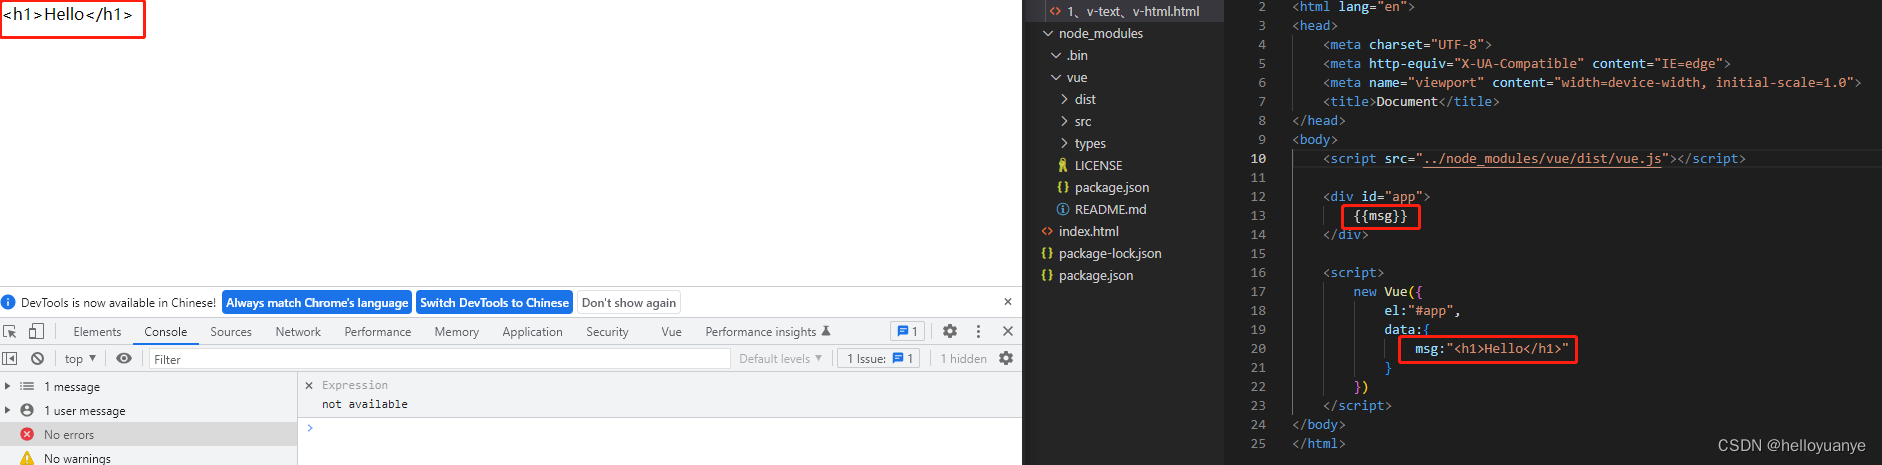Switch to the Memory tab
The width and height of the screenshot is (1882, 465).
coord(456,332)
